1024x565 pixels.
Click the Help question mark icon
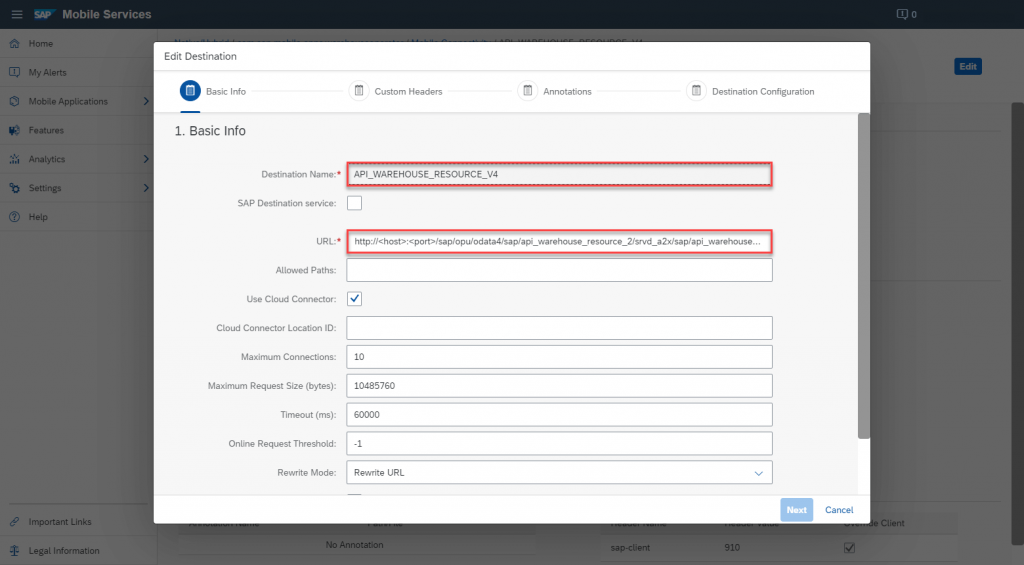[x=14, y=217]
